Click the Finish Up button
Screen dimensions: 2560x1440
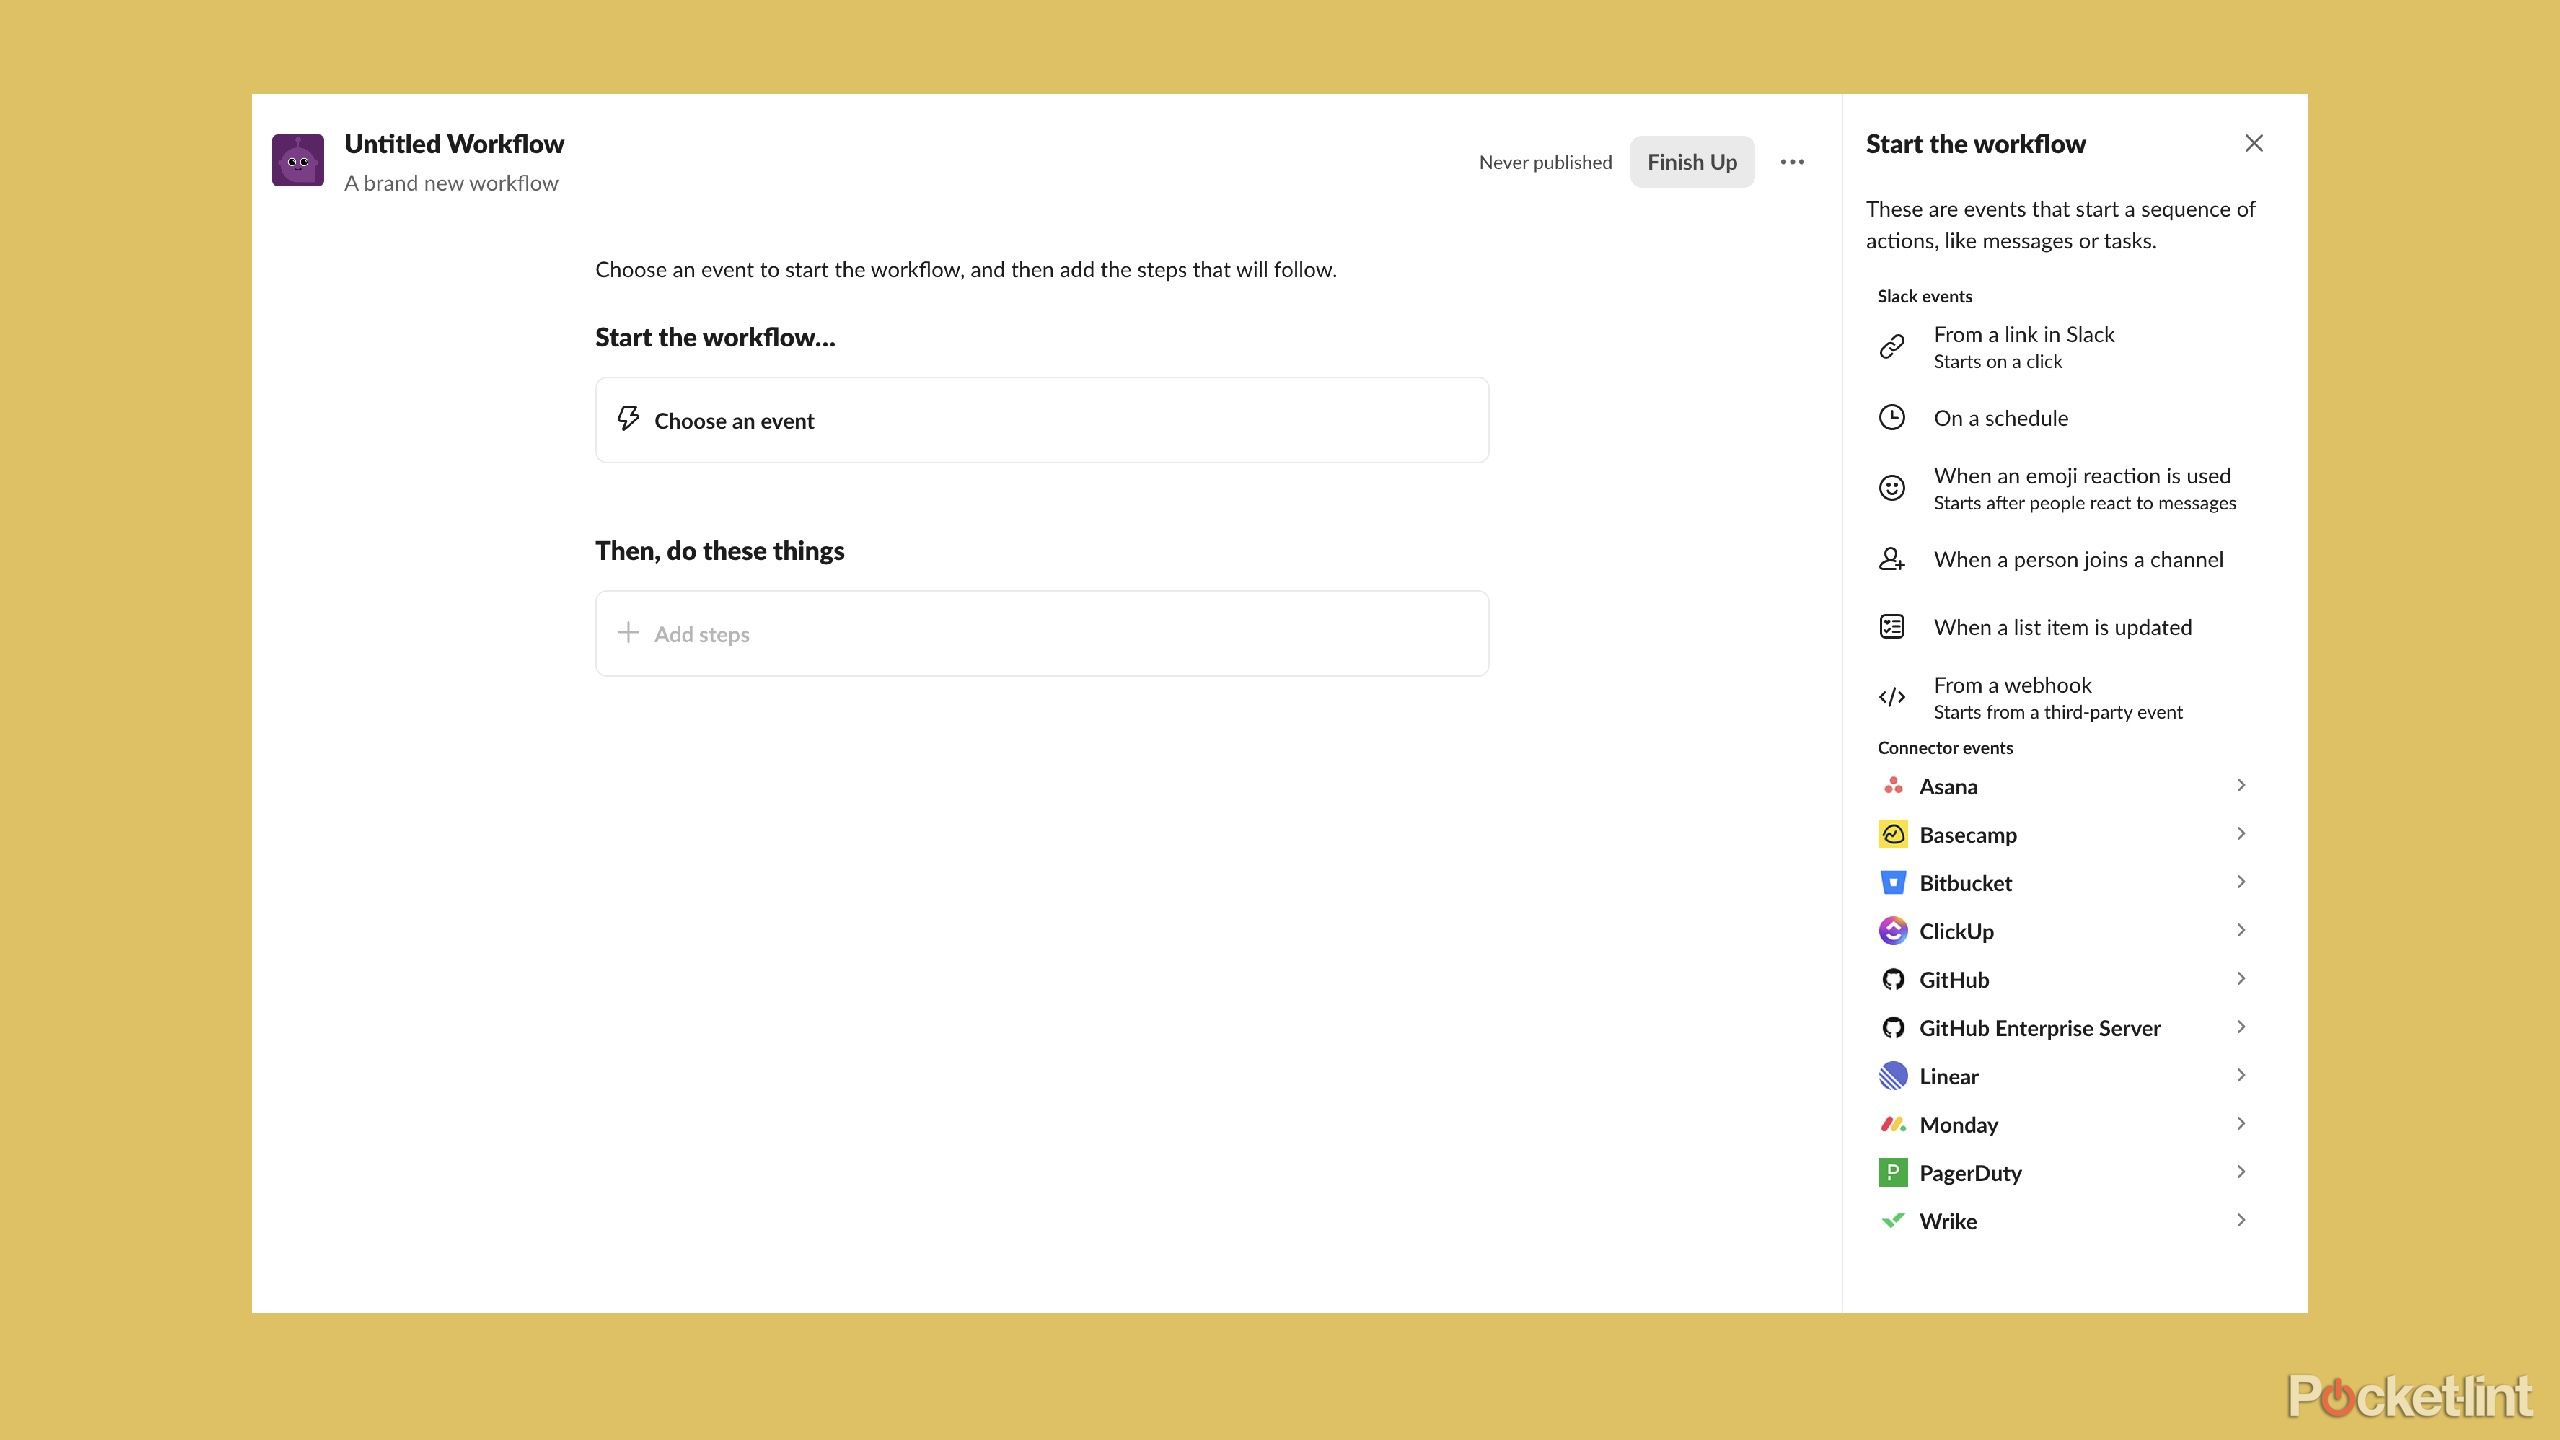(x=1692, y=162)
